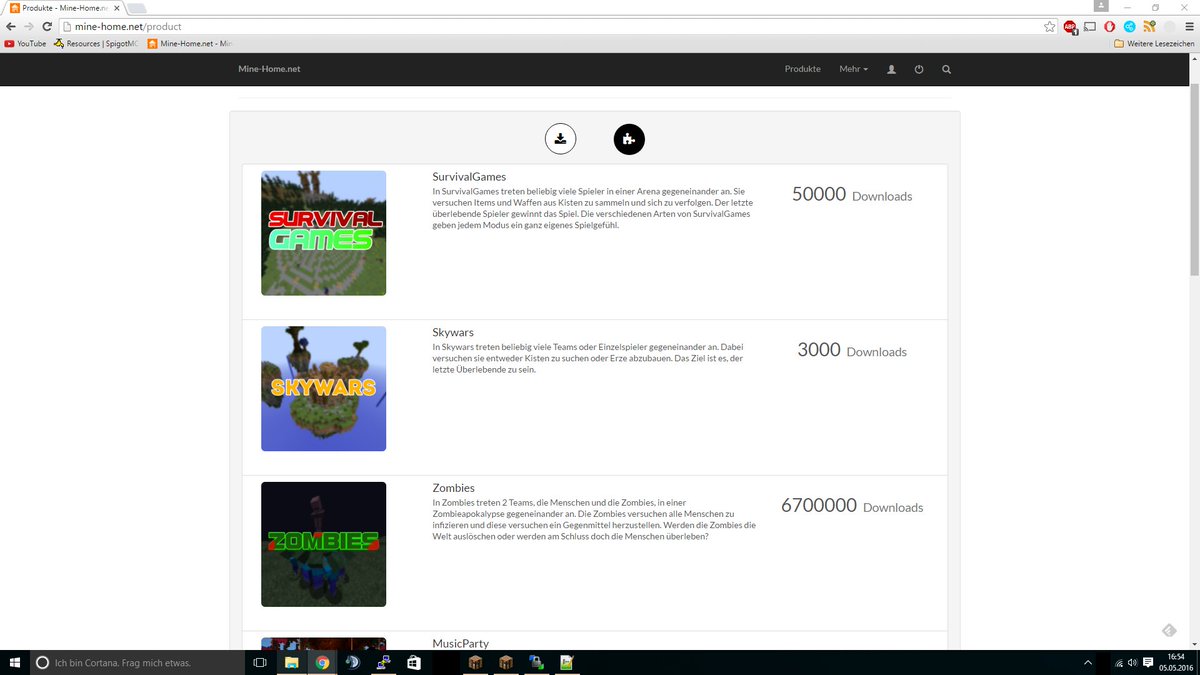Image resolution: width=1200 pixels, height=675 pixels.
Task: Open the user account icon in navbar
Action: 891,69
